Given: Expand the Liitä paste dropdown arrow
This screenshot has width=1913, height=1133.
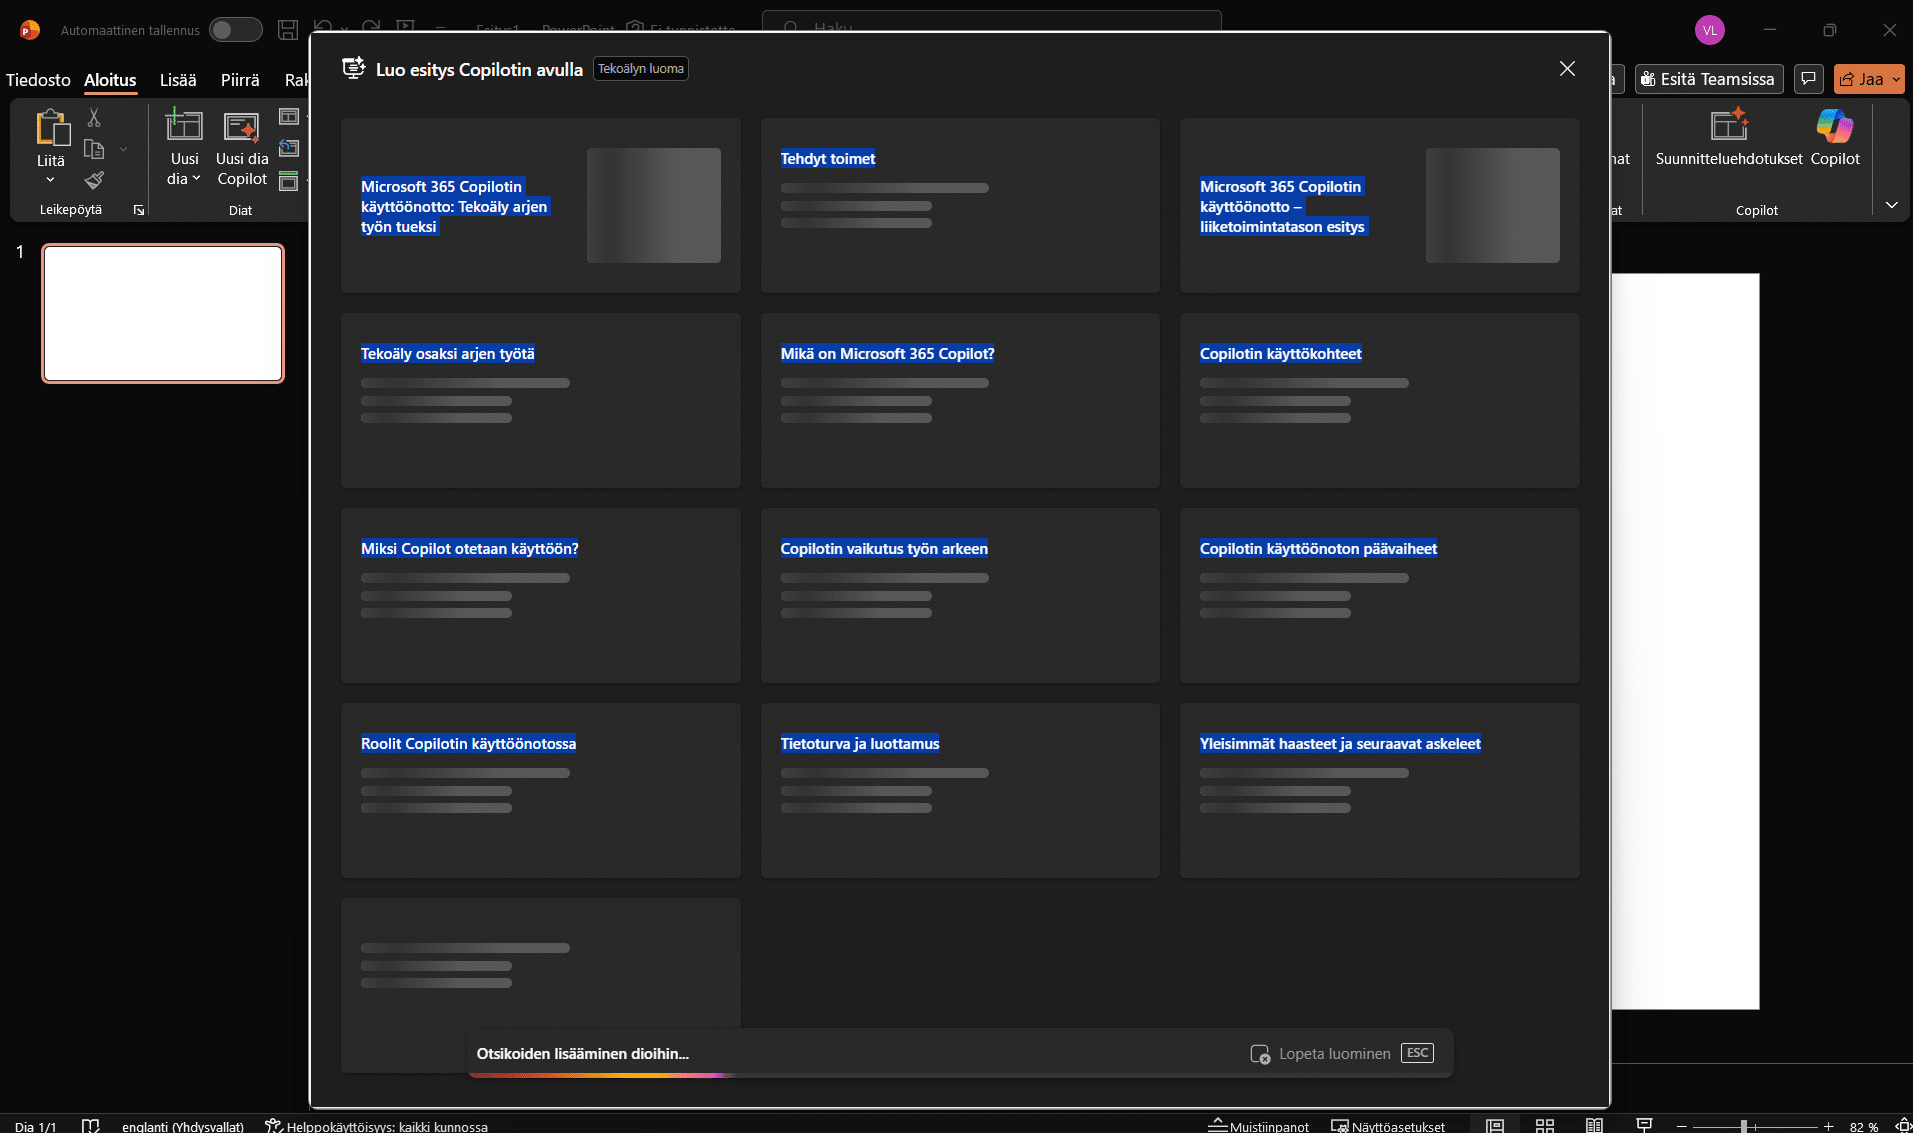Looking at the screenshot, I should [x=50, y=180].
